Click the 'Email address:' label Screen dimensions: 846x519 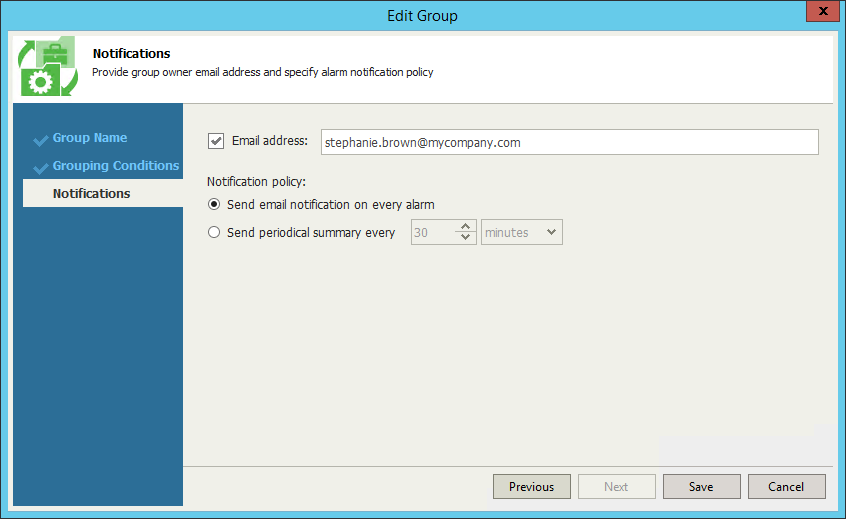tap(270, 141)
